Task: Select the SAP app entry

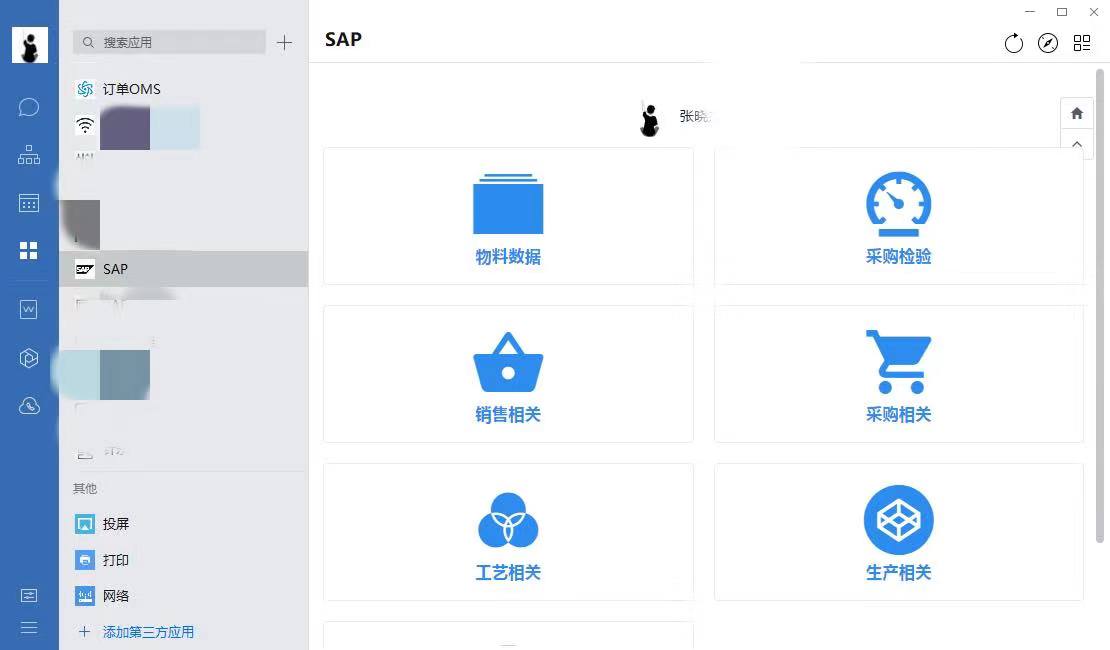Action: pyautogui.click(x=115, y=269)
